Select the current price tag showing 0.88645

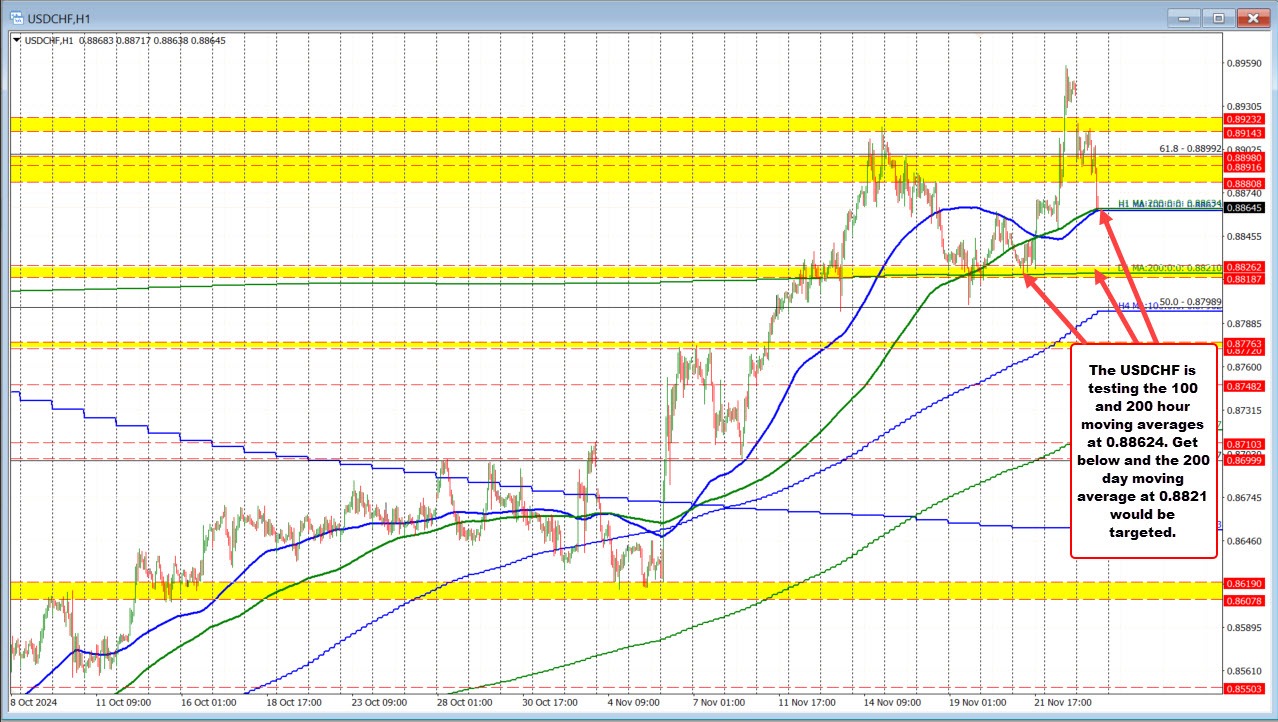[x=1244, y=207]
